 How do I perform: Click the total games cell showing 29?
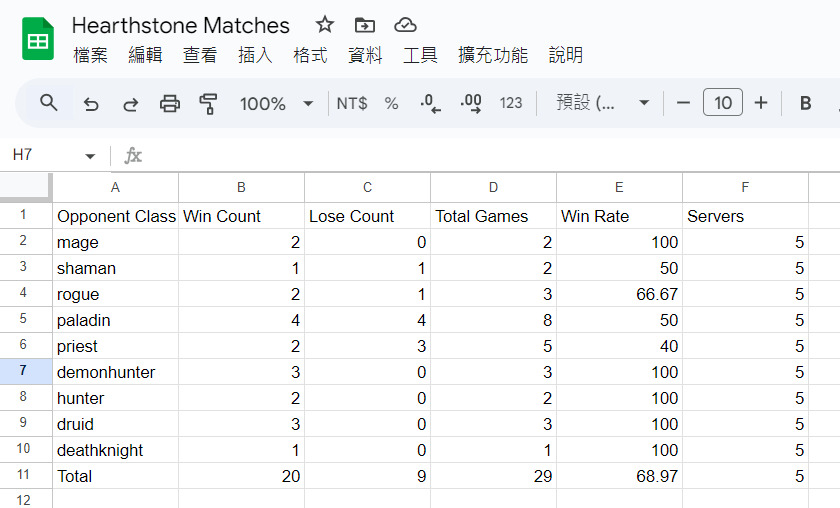(x=493, y=476)
